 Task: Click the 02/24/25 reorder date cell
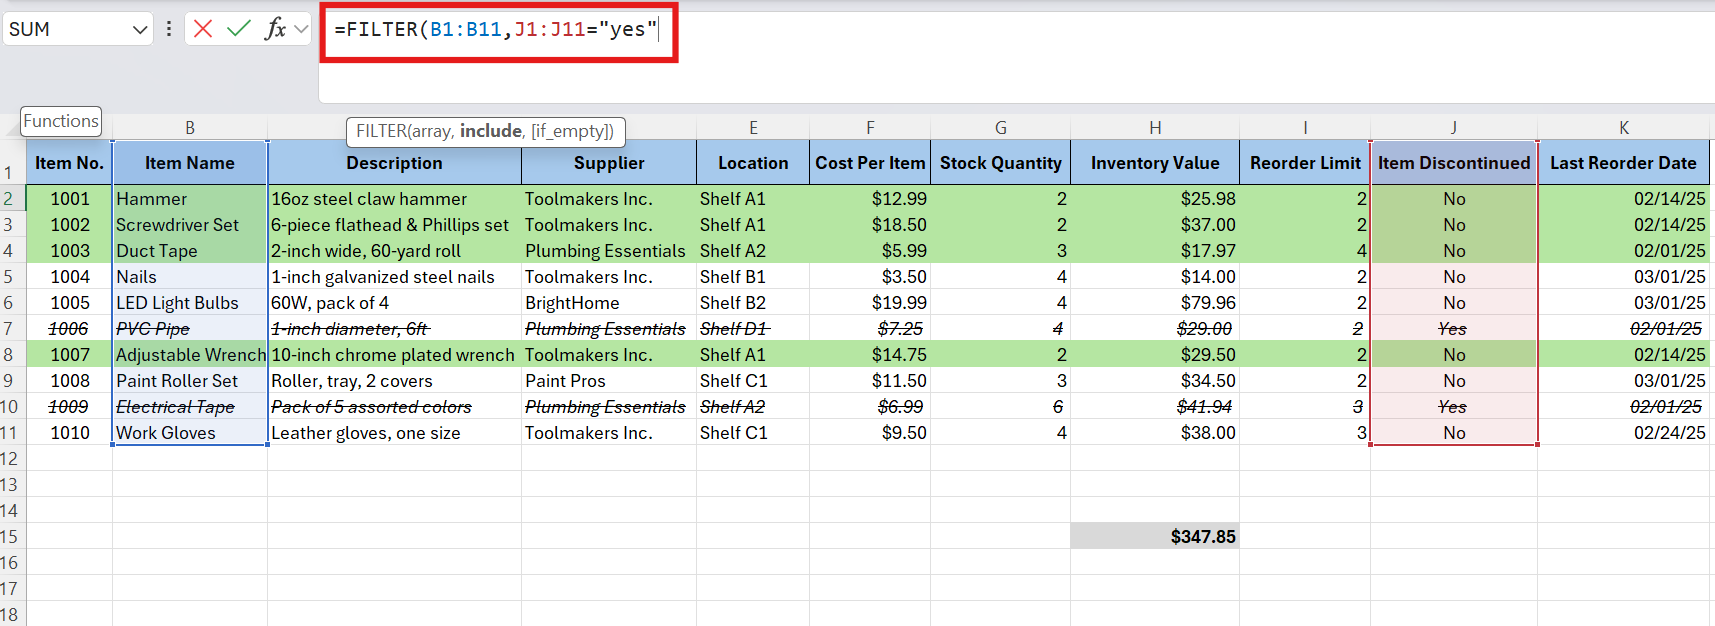point(1624,433)
